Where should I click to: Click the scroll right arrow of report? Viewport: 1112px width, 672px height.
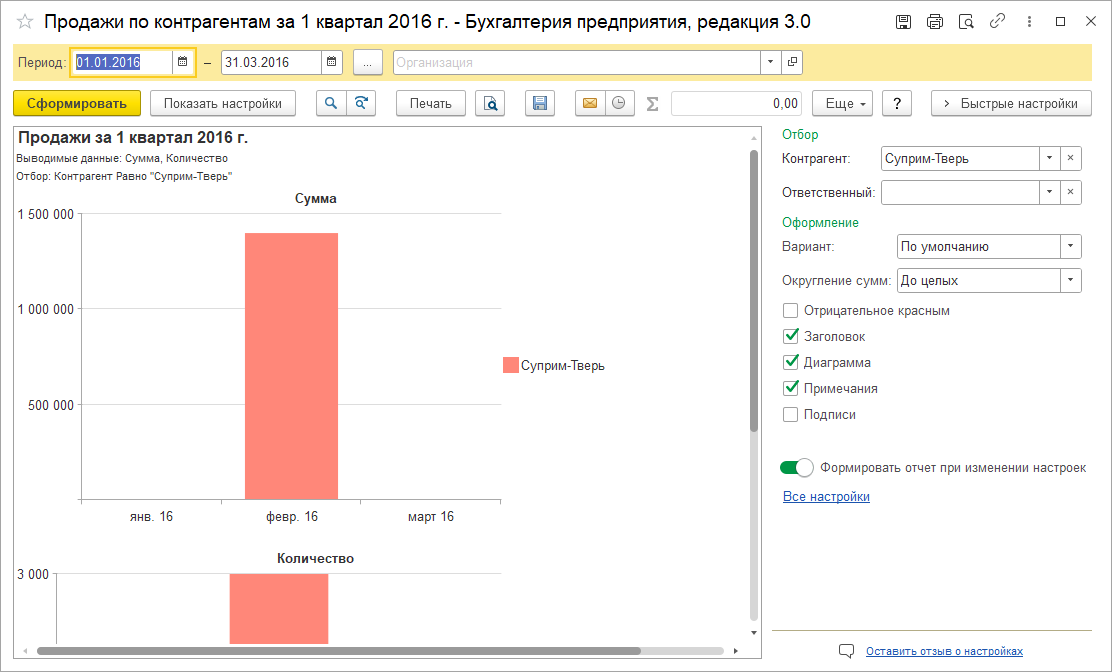[x=735, y=651]
